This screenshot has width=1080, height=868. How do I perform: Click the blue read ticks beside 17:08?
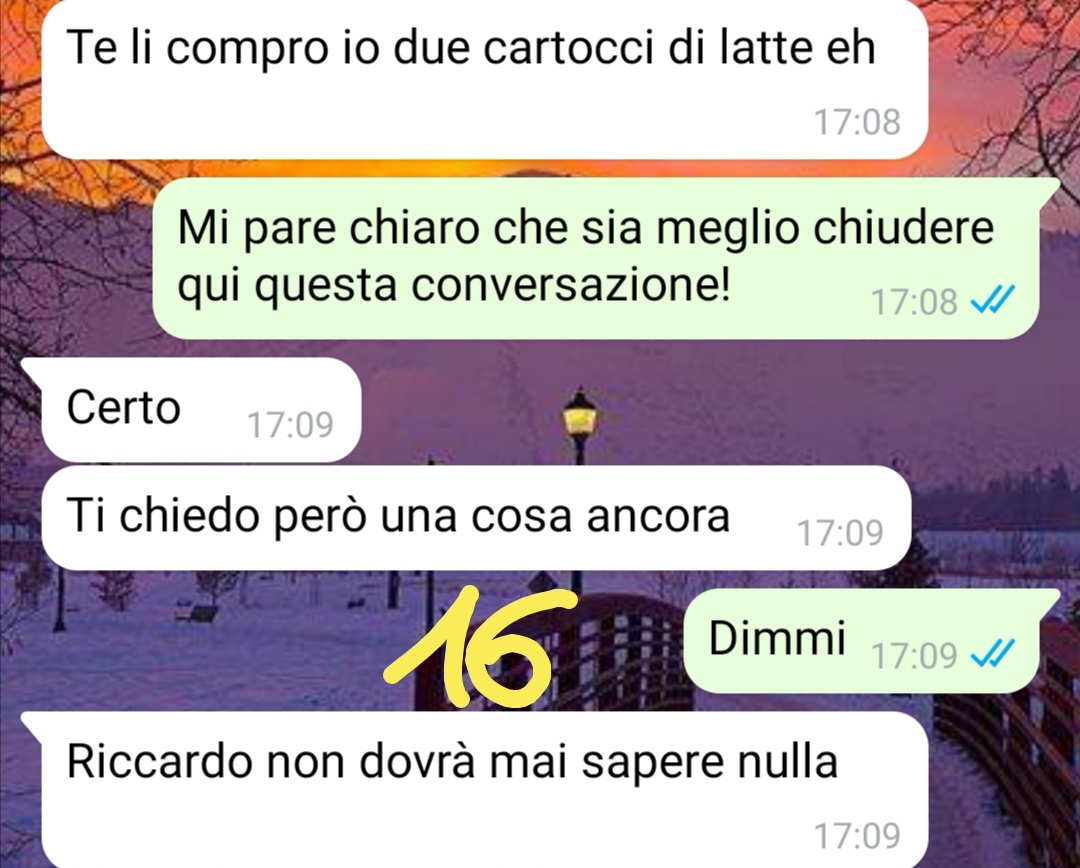pos(993,300)
